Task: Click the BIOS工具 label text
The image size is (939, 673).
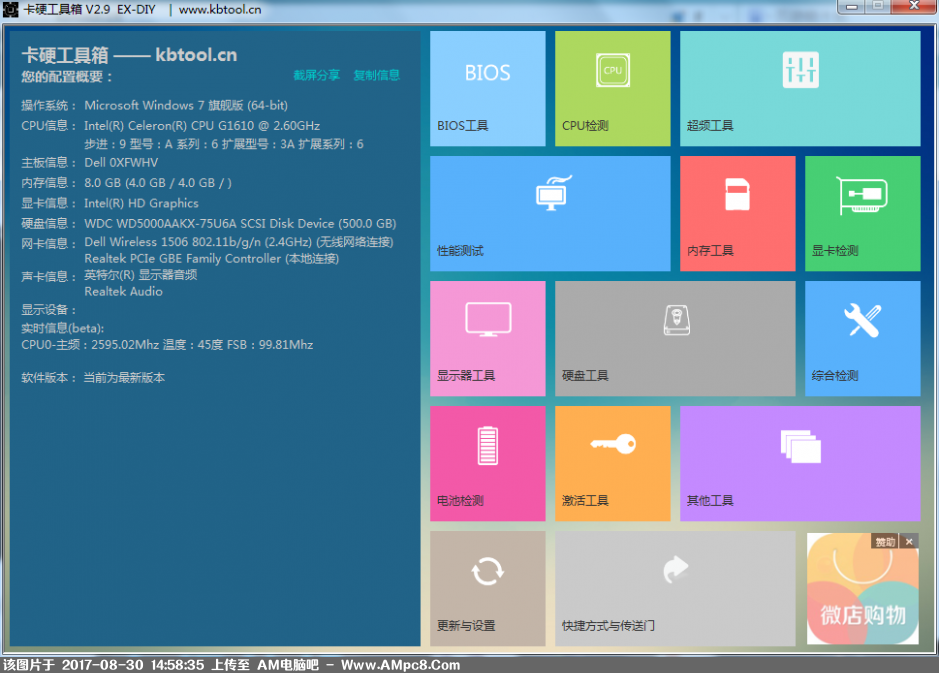Action: [462, 126]
